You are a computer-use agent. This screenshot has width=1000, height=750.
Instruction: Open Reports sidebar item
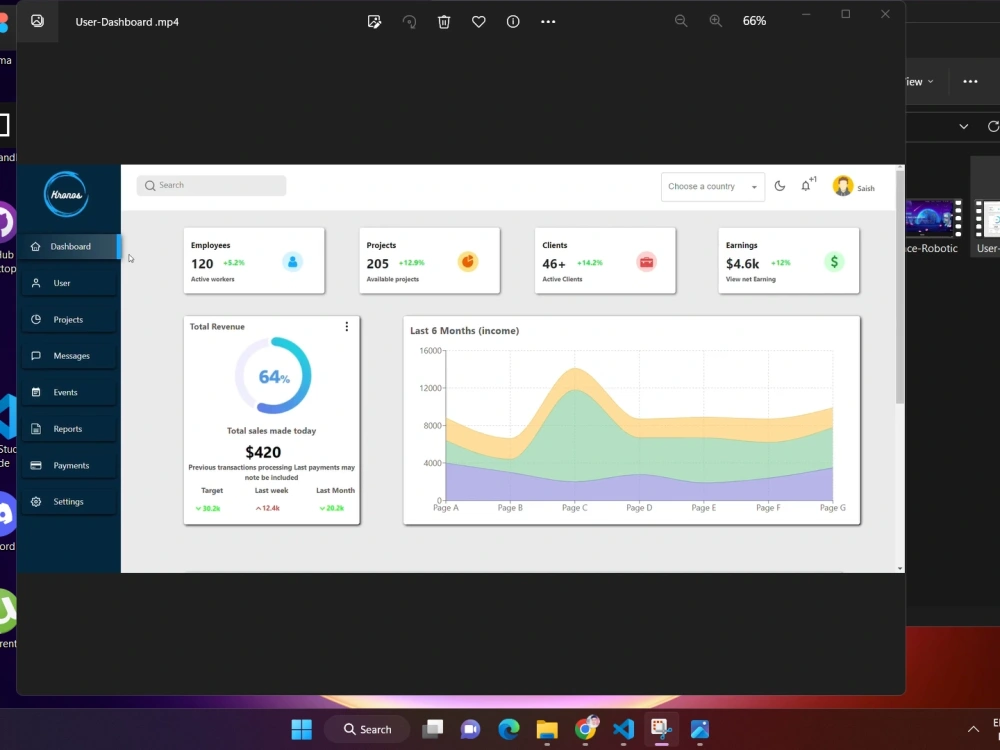[70, 429]
